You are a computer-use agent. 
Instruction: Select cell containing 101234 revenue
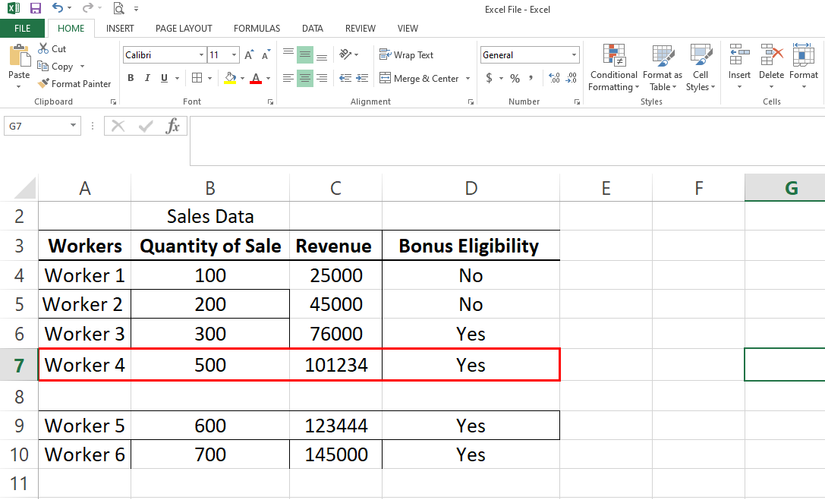pyautogui.click(x=336, y=366)
